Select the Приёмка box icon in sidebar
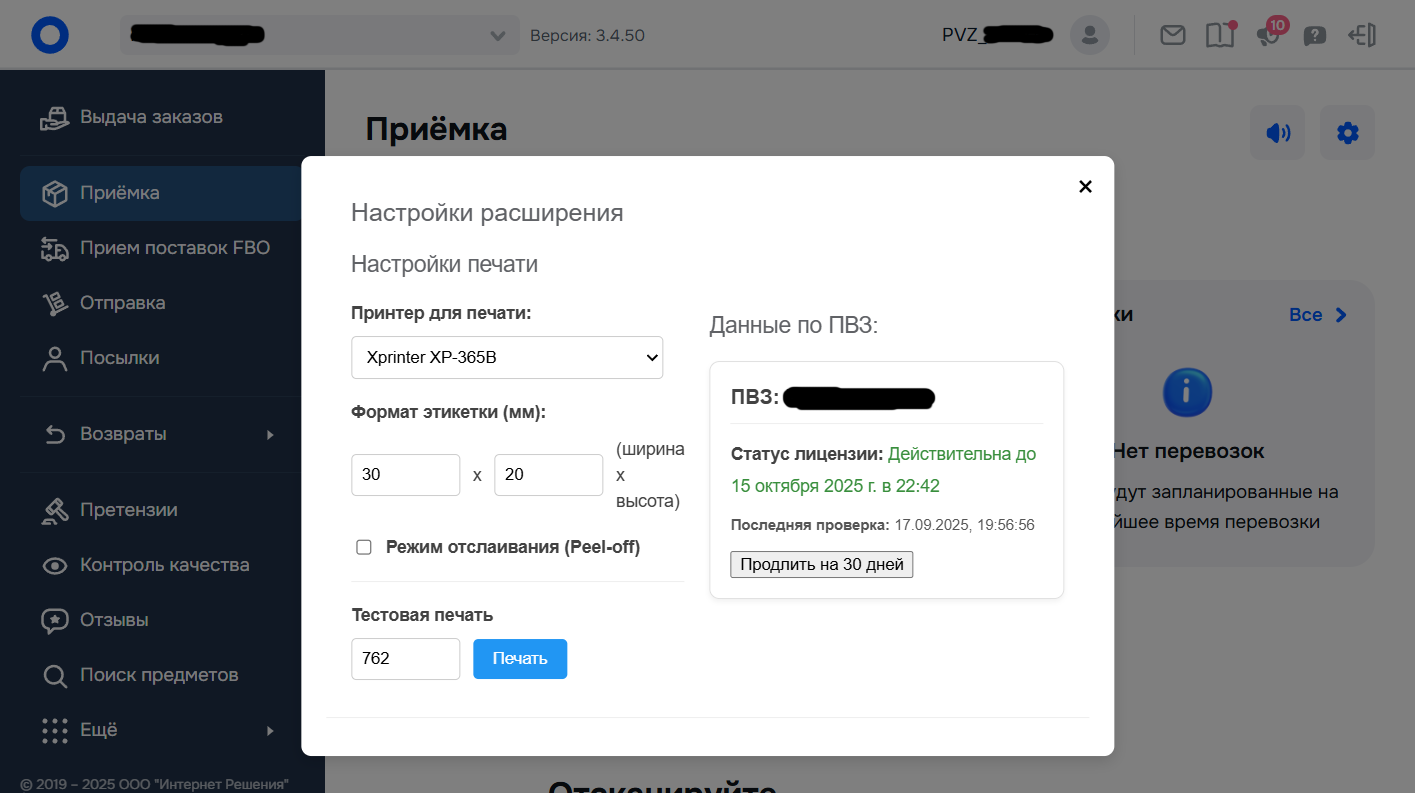This screenshot has width=1415, height=793. 55,192
